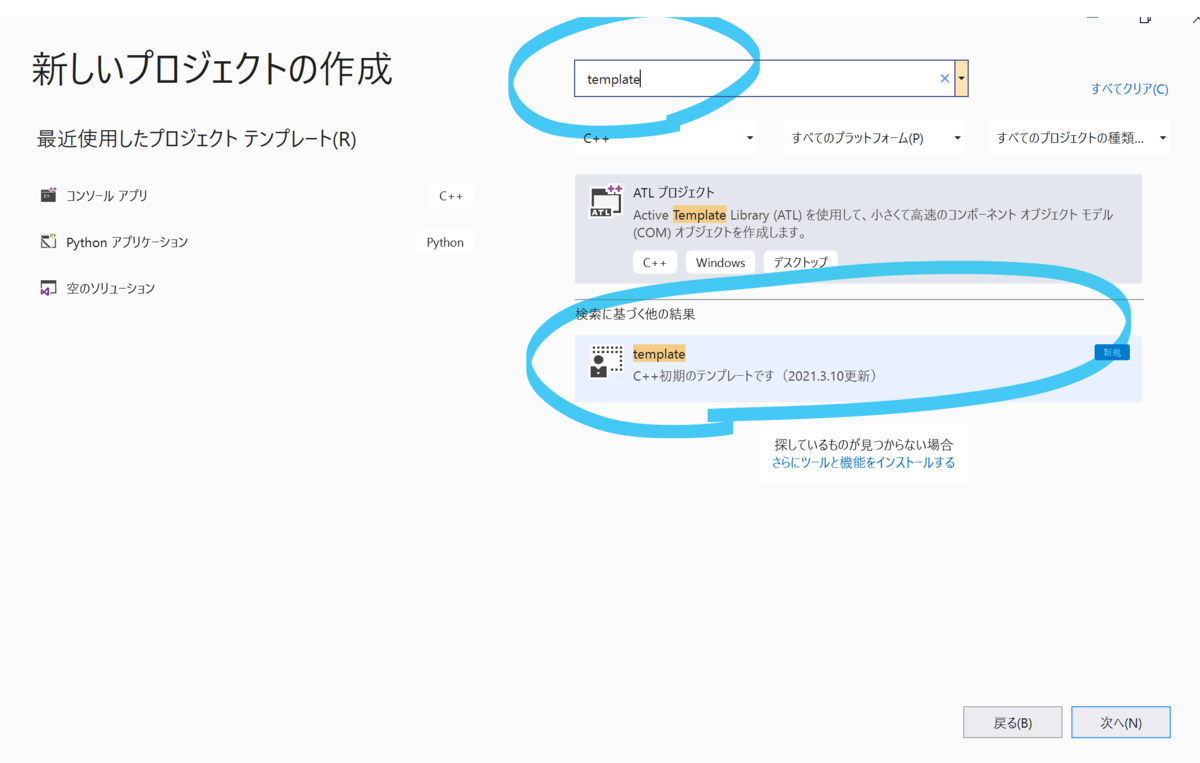This screenshot has height=763, width=1200.
Task: Expand the すべてのプロジェクトの種類 dropdown
Action: 1078,138
